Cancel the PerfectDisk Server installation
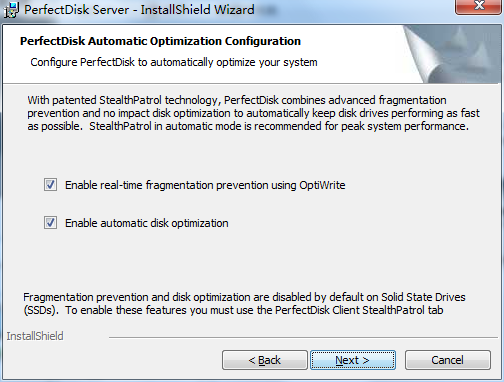Viewport: 504px width, 382px height. (448, 360)
